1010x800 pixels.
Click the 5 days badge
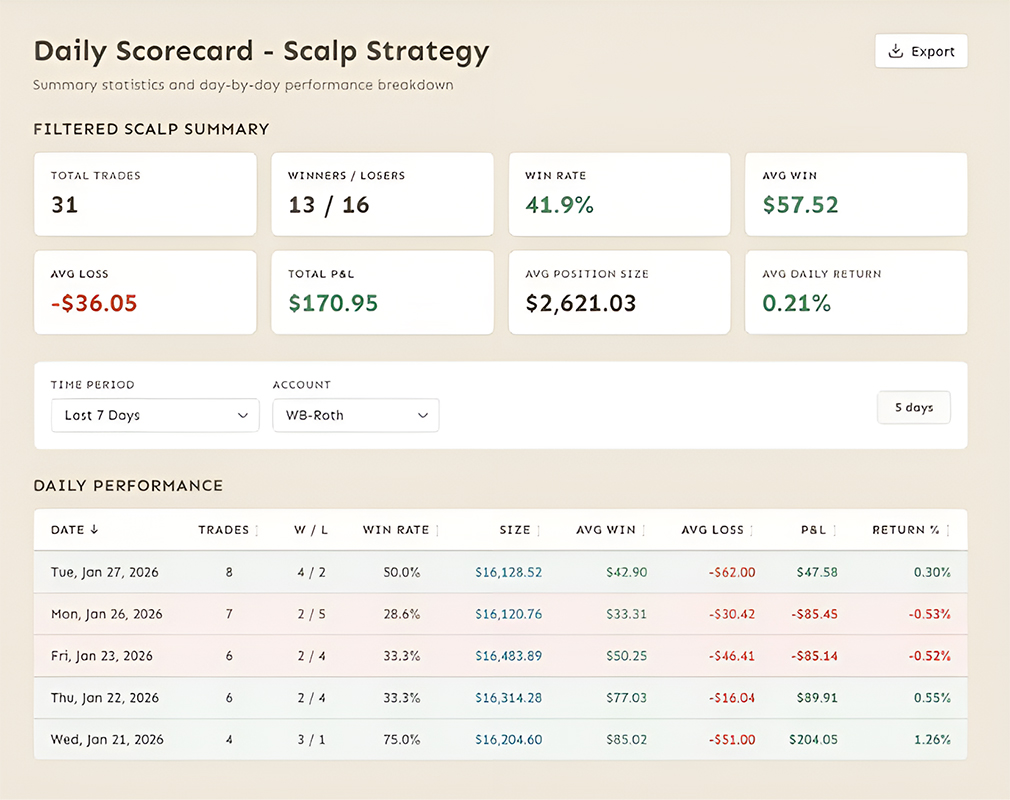913,407
